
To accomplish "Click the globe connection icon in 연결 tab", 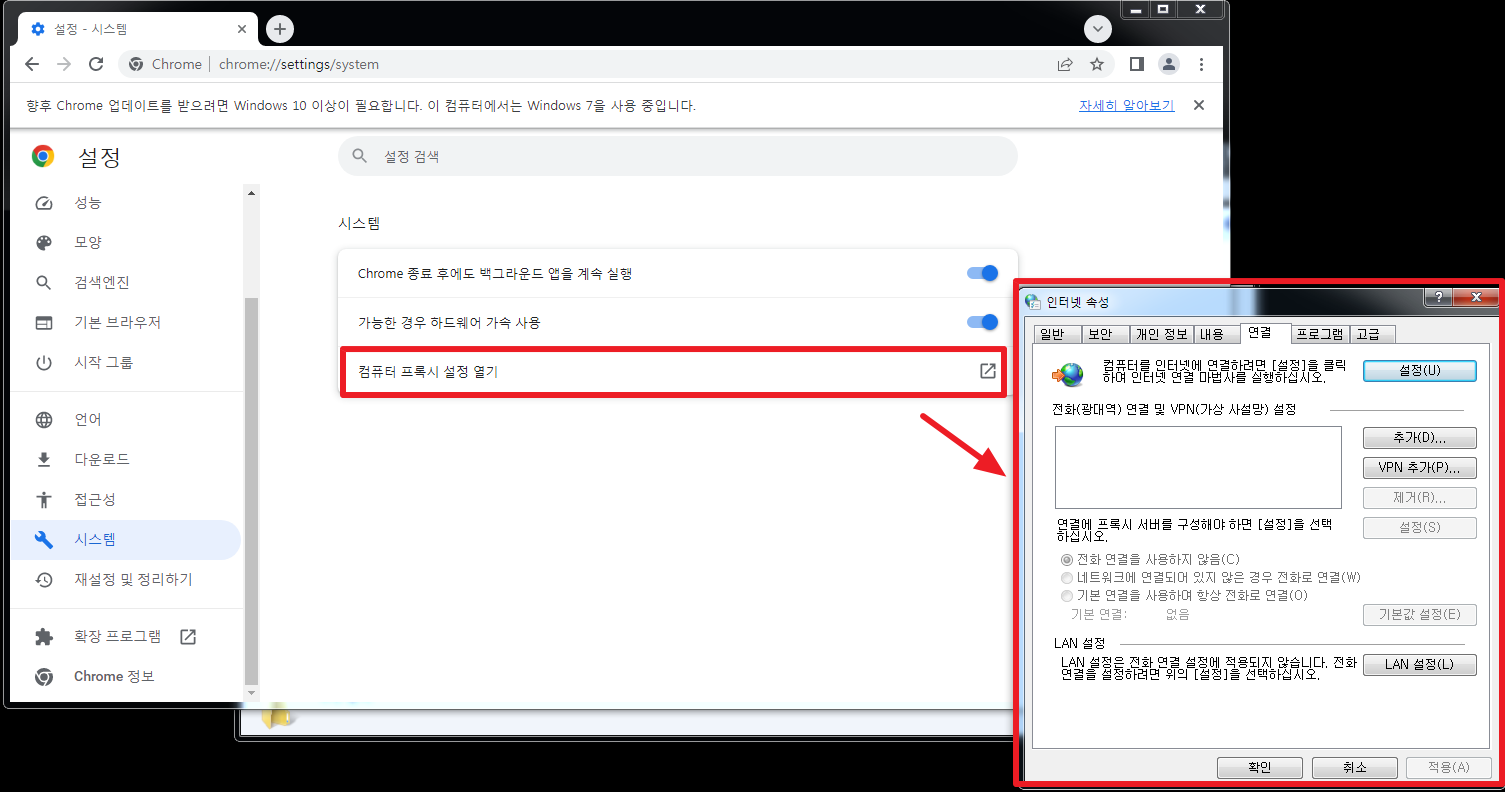I will click(x=1069, y=374).
